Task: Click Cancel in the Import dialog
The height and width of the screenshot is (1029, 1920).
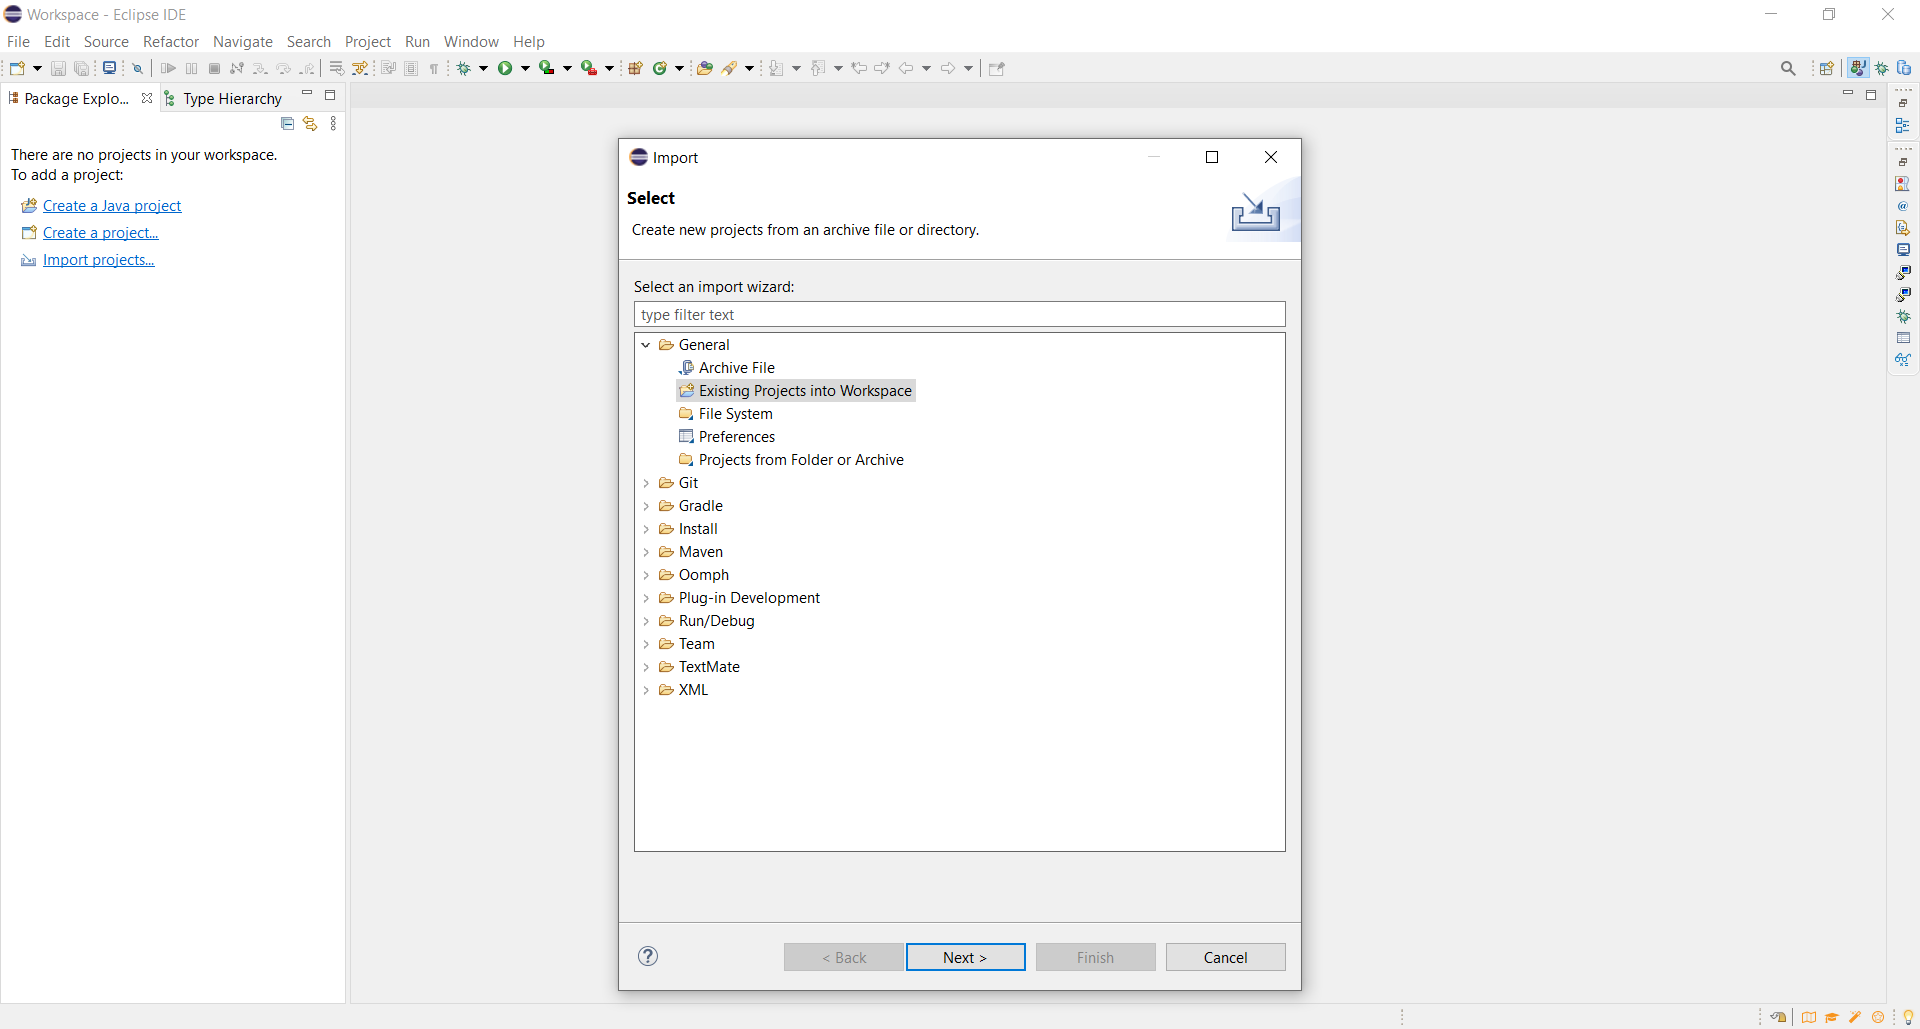Action: [1225, 957]
